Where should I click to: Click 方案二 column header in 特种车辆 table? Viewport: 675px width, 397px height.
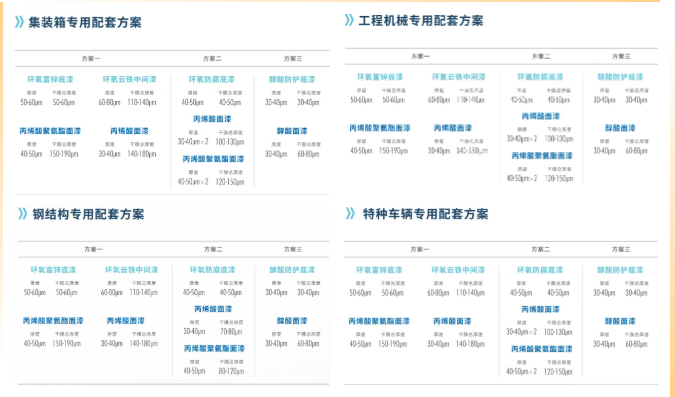[x=540, y=249]
